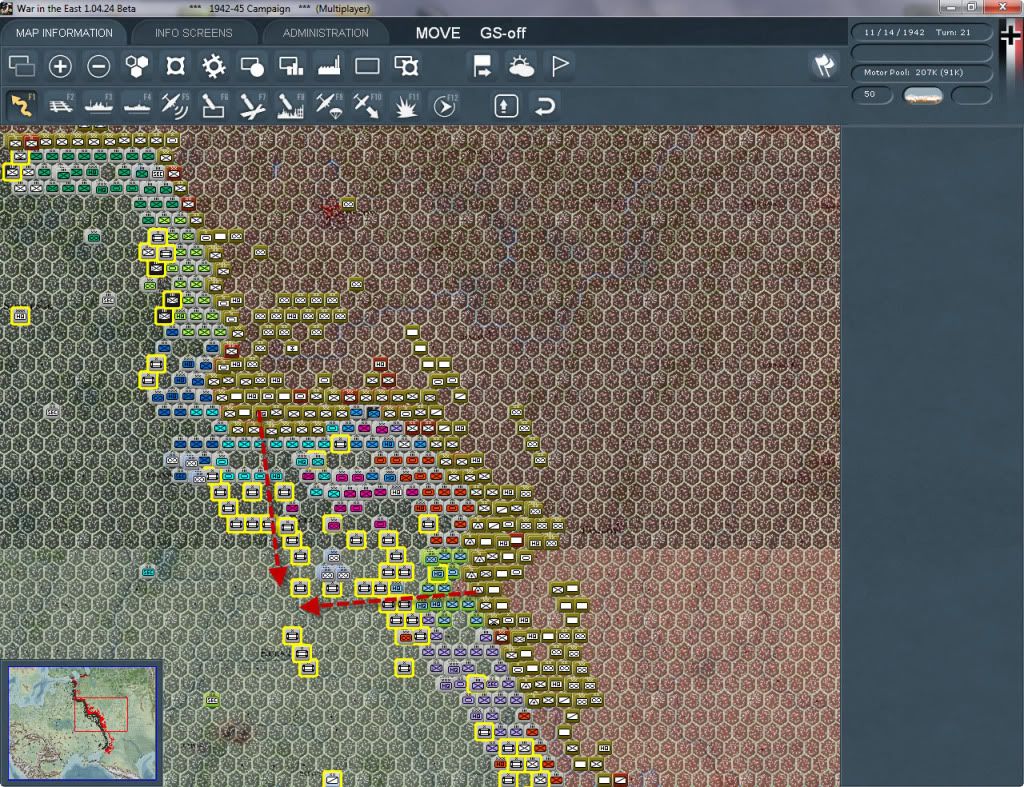Image resolution: width=1024 pixels, height=787 pixels.
Task: Click the MOVE mode label
Action: pyautogui.click(x=438, y=33)
